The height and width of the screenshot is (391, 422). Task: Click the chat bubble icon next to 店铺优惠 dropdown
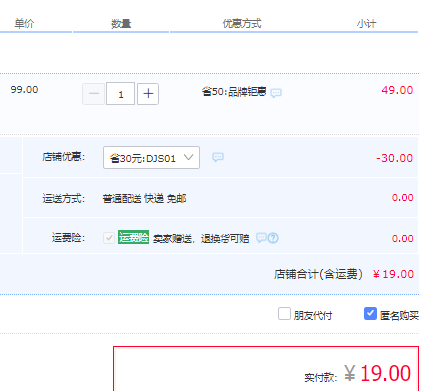[218, 157]
